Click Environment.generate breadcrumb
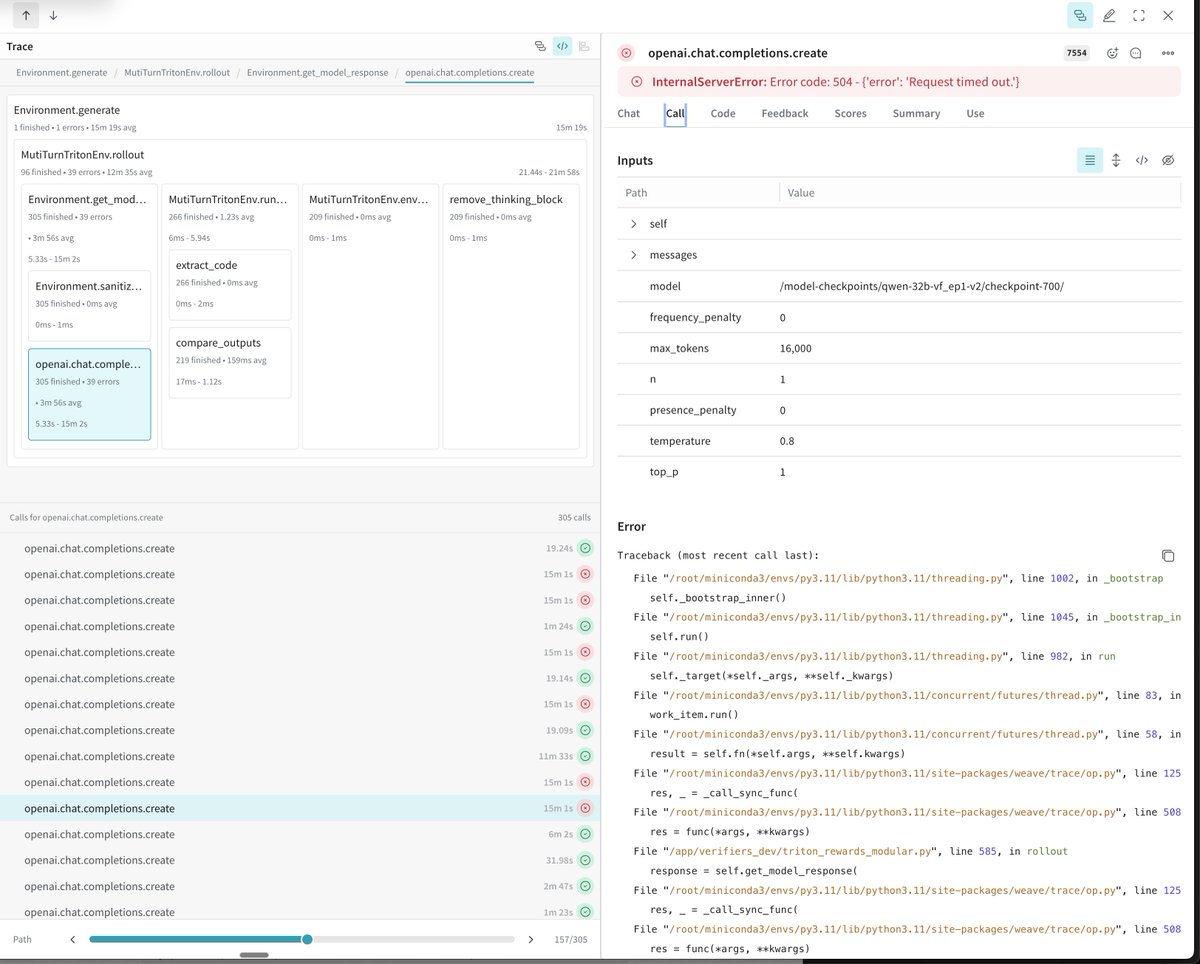 [62, 73]
